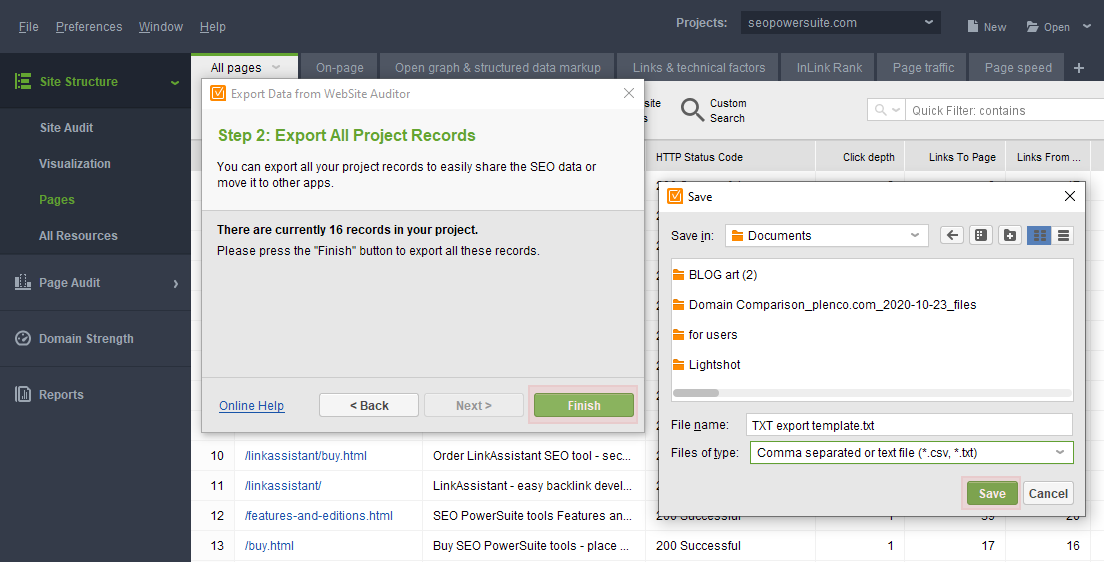Select Pages in sidebar
The height and width of the screenshot is (562, 1104).
(x=57, y=199)
